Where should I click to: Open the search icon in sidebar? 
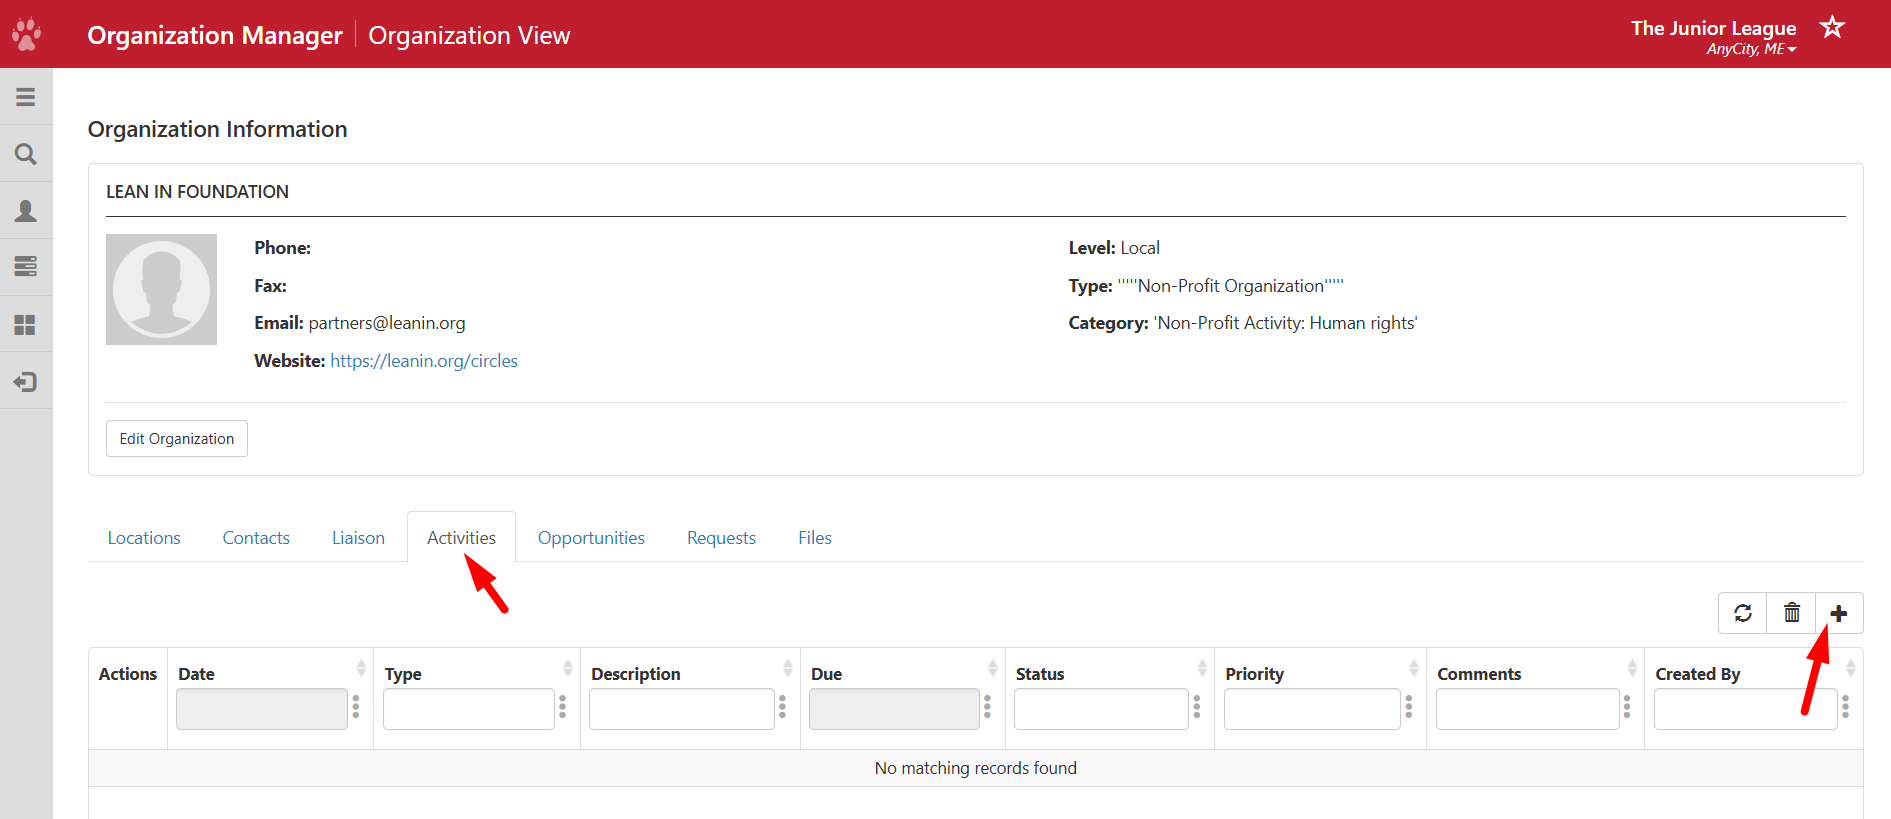[26, 154]
